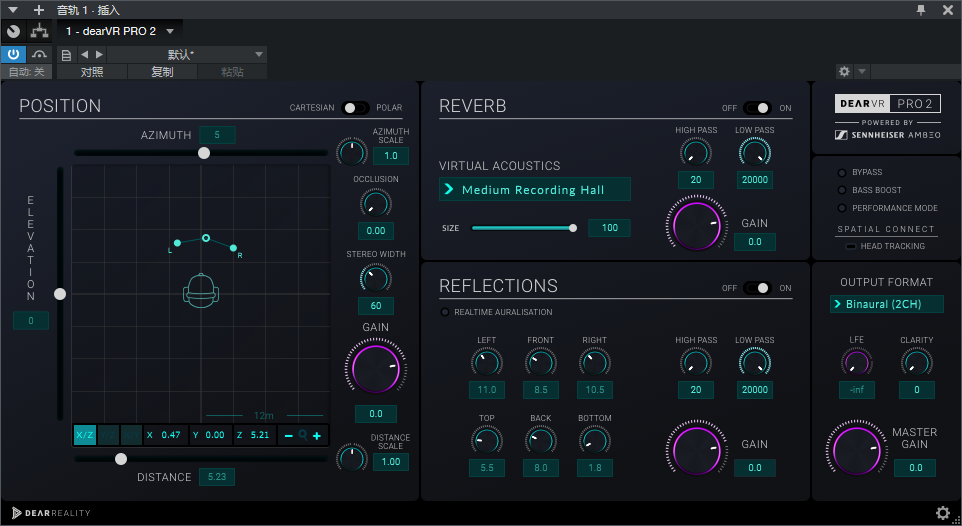The width and height of the screenshot is (962, 526).
Task: Click the Azimuth value field
Action: 217,135
